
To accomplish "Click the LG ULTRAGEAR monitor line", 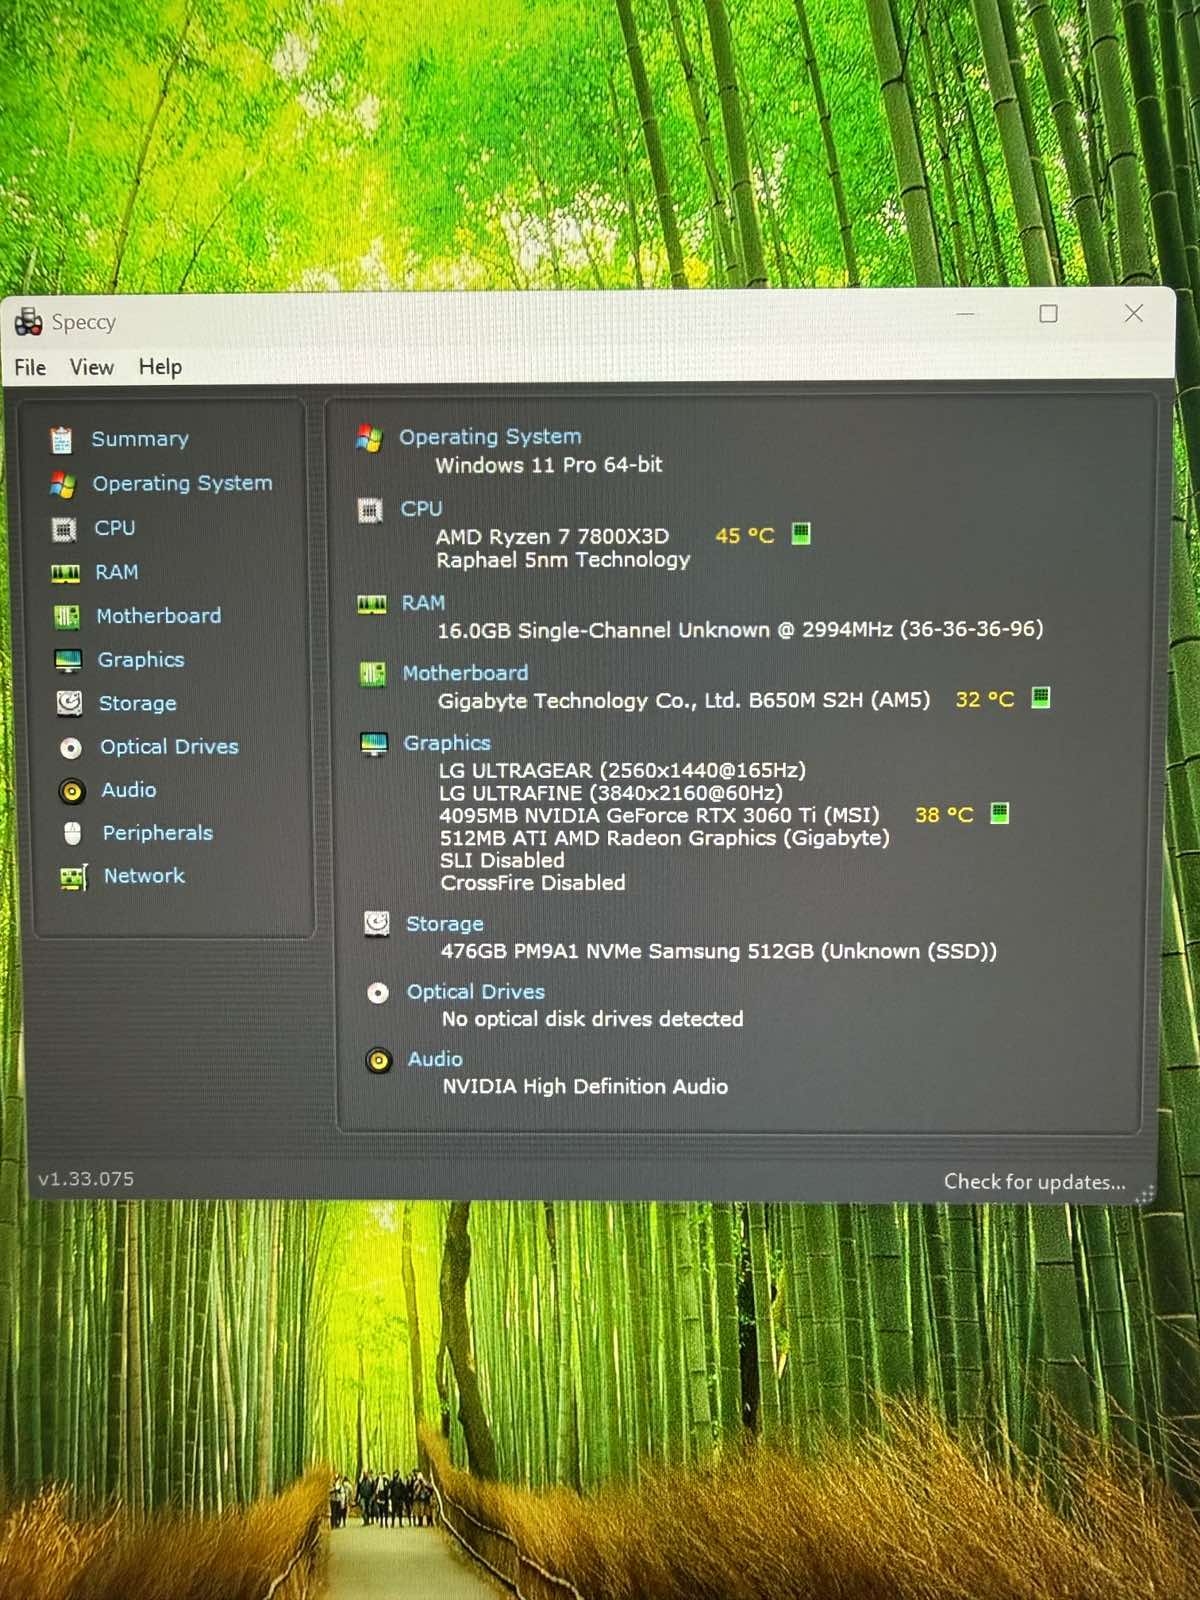I will pyautogui.click(x=622, y=770).
